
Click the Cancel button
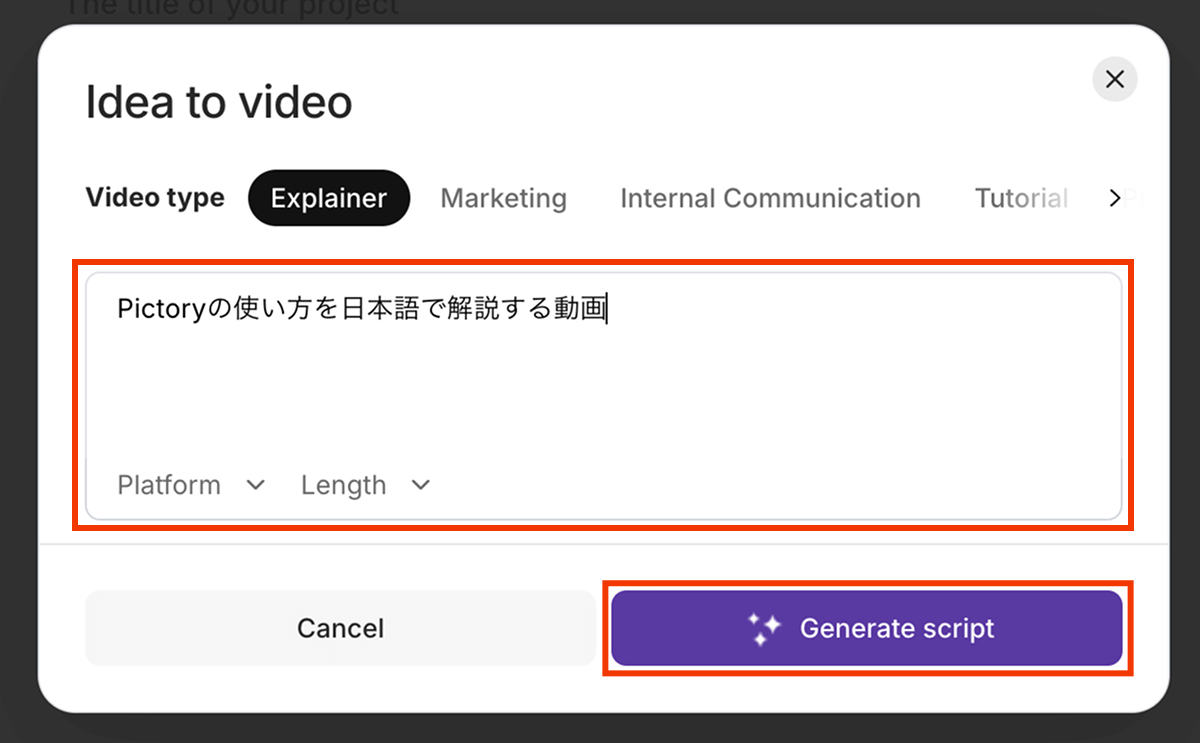340,628
